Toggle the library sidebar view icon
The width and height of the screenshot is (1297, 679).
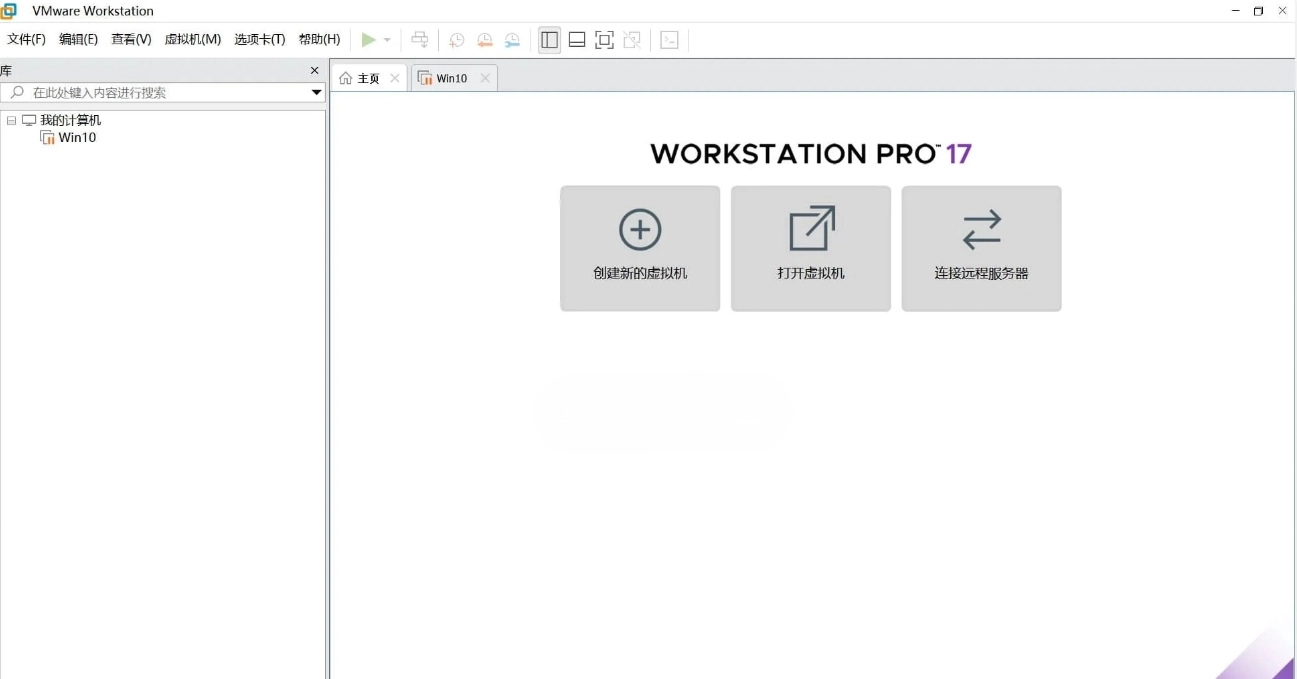tap(549, 40)
